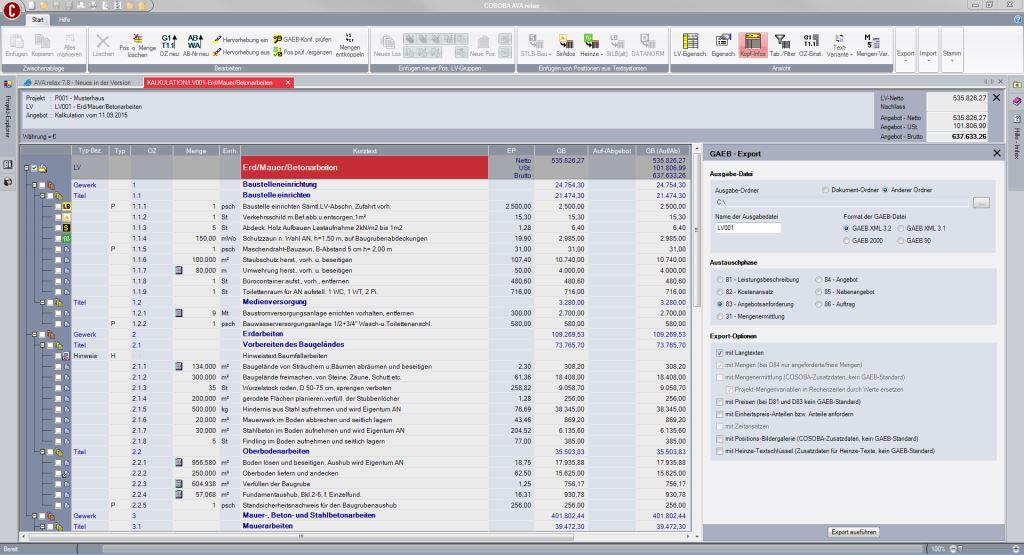Open the Export dropdown in the ribbon

905,53
